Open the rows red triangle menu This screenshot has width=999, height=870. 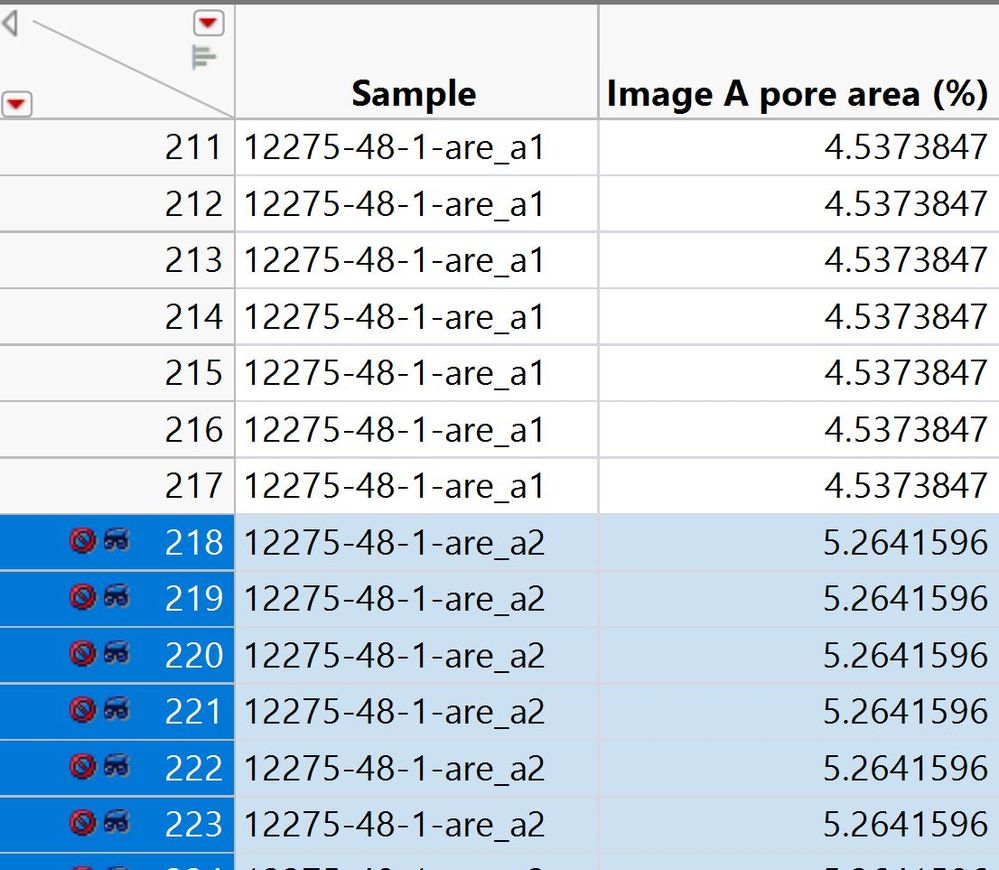[16, 104]
